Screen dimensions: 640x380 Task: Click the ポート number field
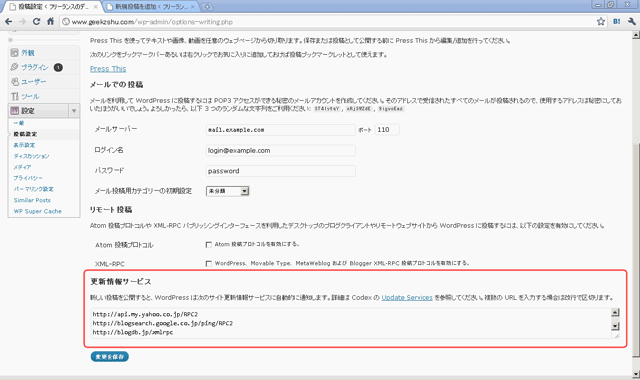click(387, 130)
